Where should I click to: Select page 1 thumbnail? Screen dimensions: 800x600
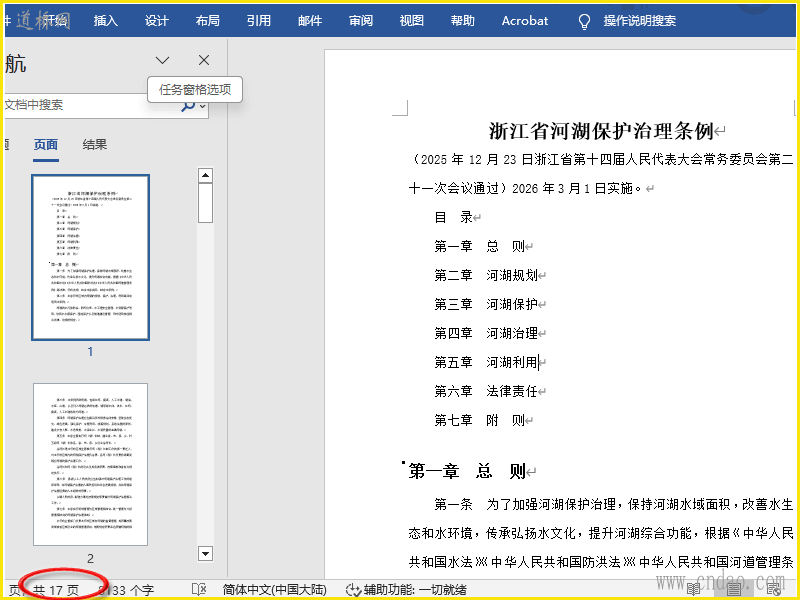coord(90,257)
